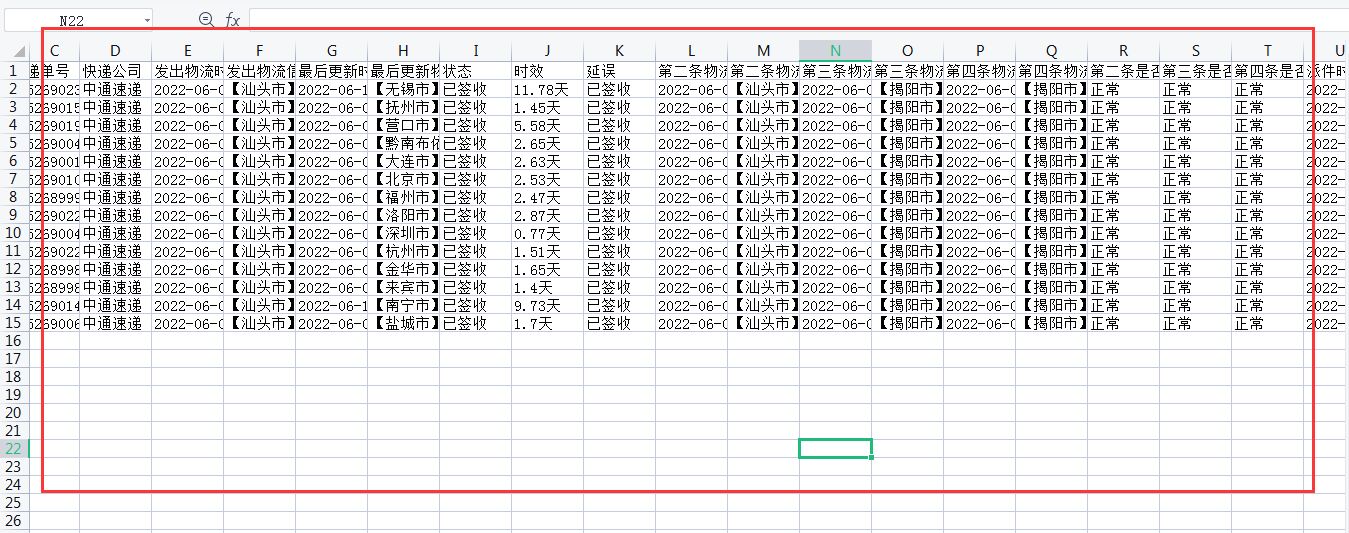This screenshot has width=1349, height=533.
Task: Click the 【营口市】 cell
Action: pos(404,125)
